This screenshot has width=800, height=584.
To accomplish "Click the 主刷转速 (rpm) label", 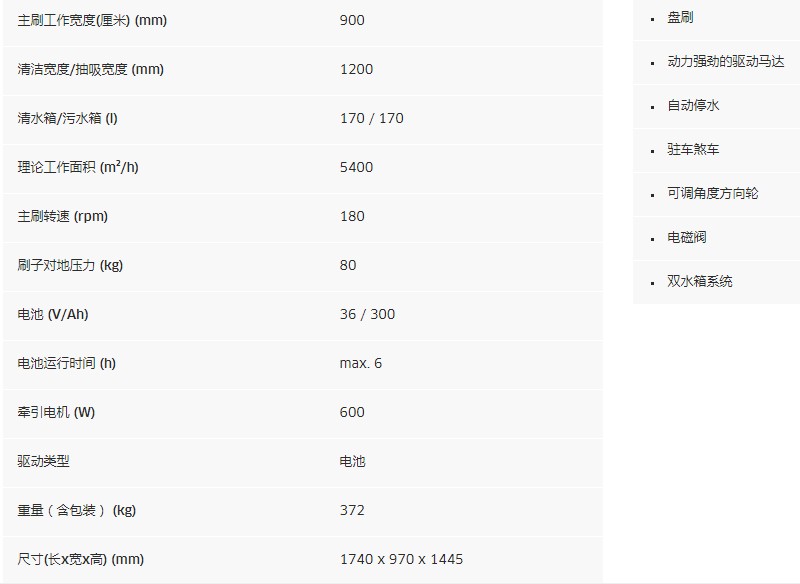I will click(x=62, y=216).
